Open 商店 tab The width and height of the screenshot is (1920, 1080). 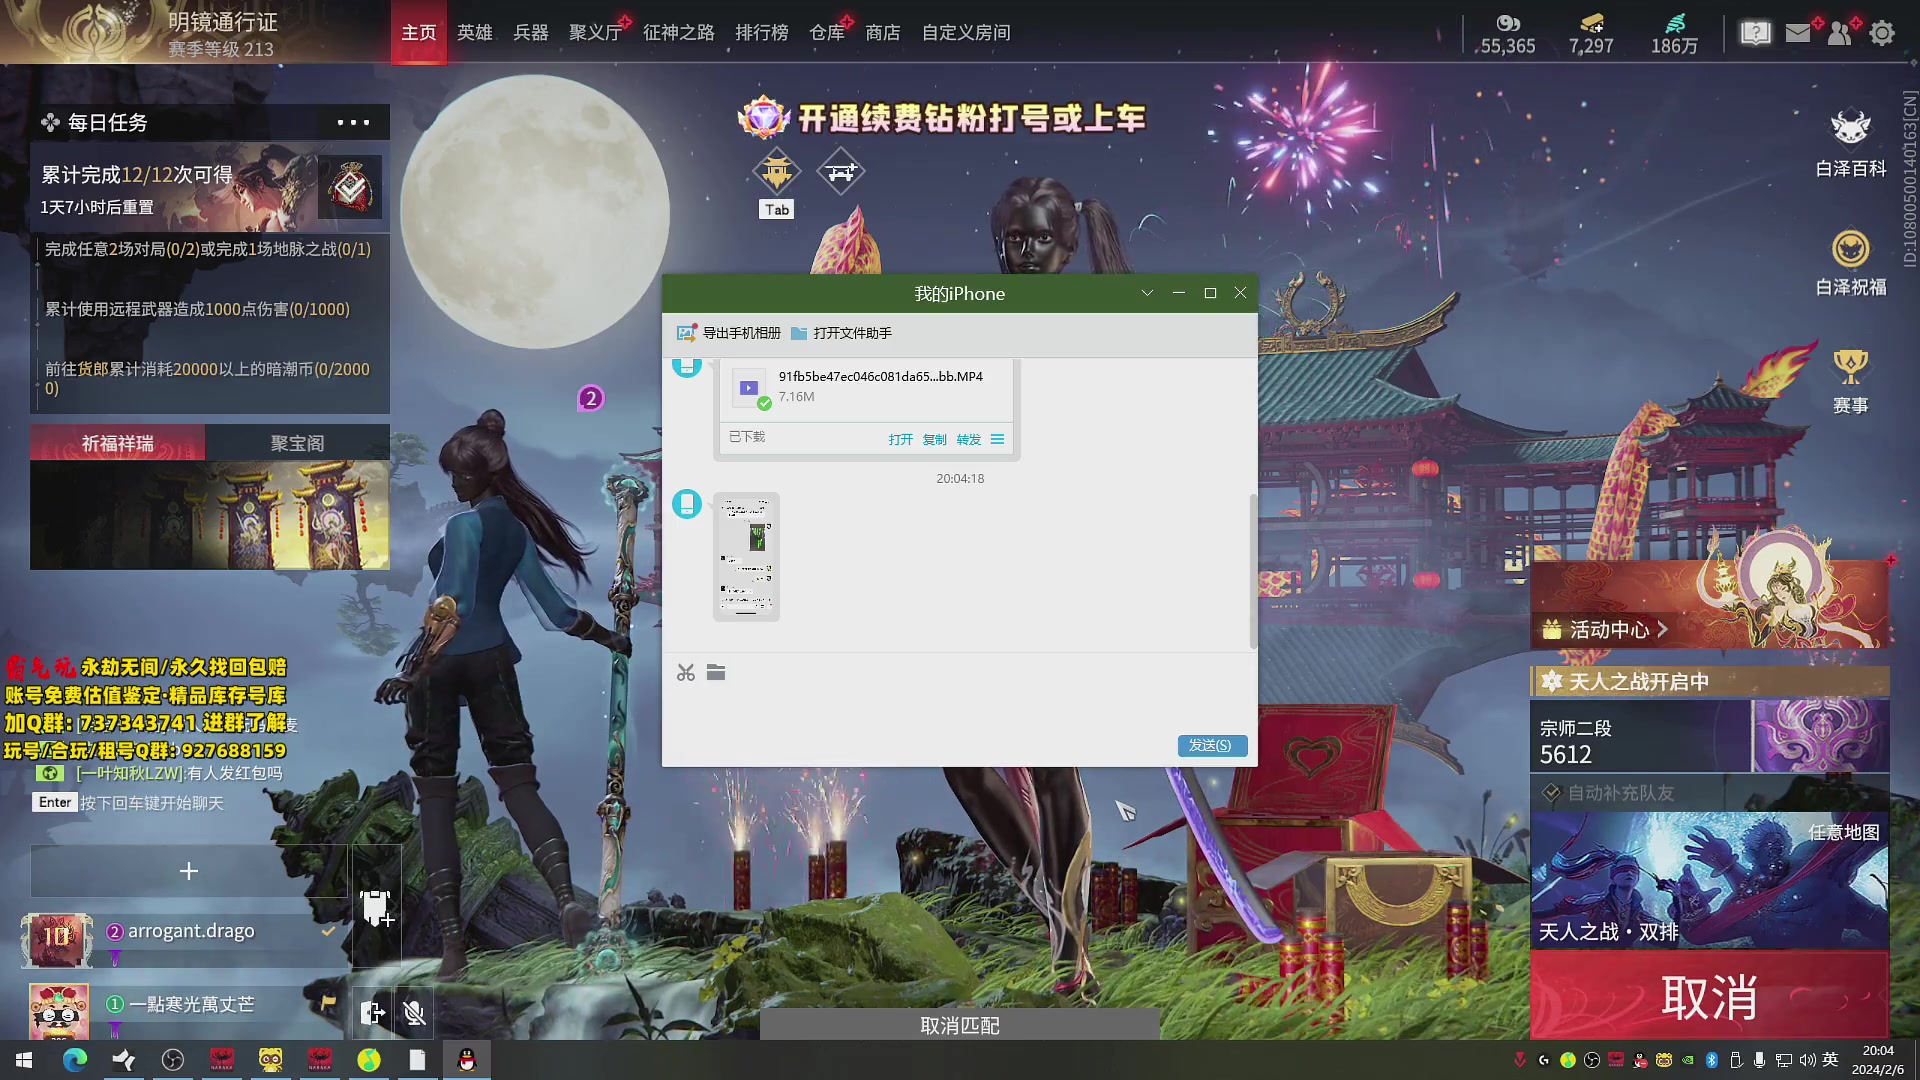[883, 33]
